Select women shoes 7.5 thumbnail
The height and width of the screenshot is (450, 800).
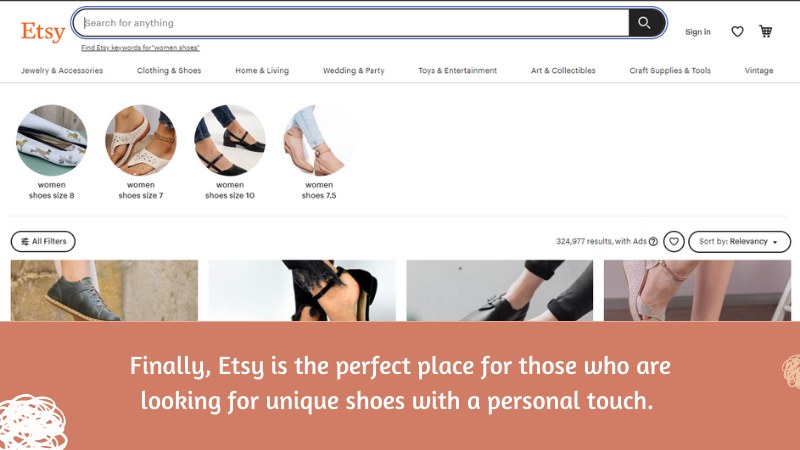pyautogui.click(x=319, y=152)
